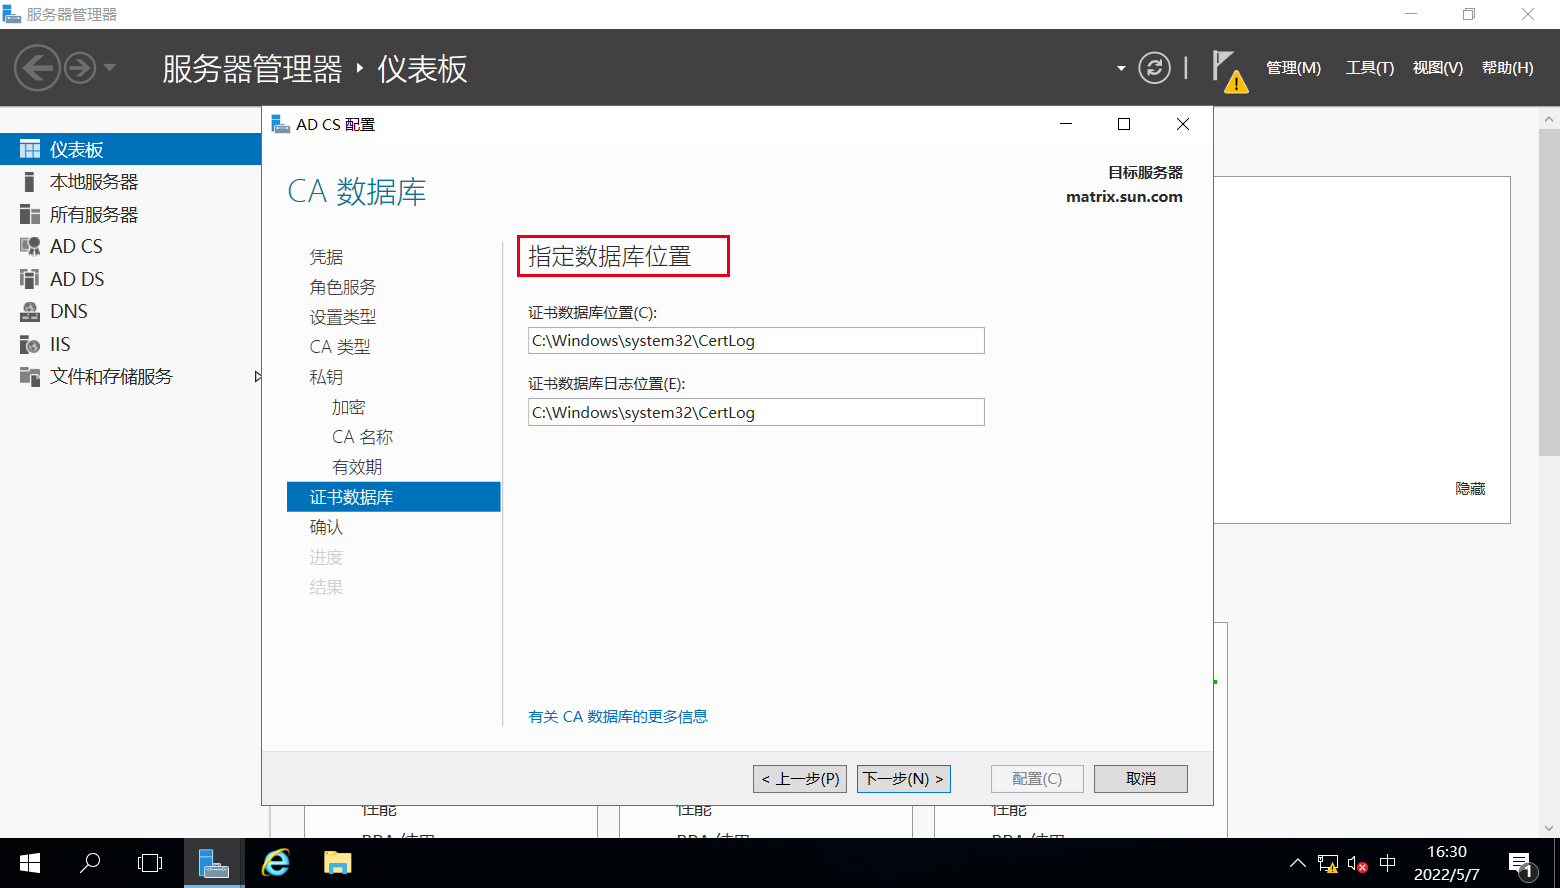Go to 加密 wizard step

coord(349,407)
